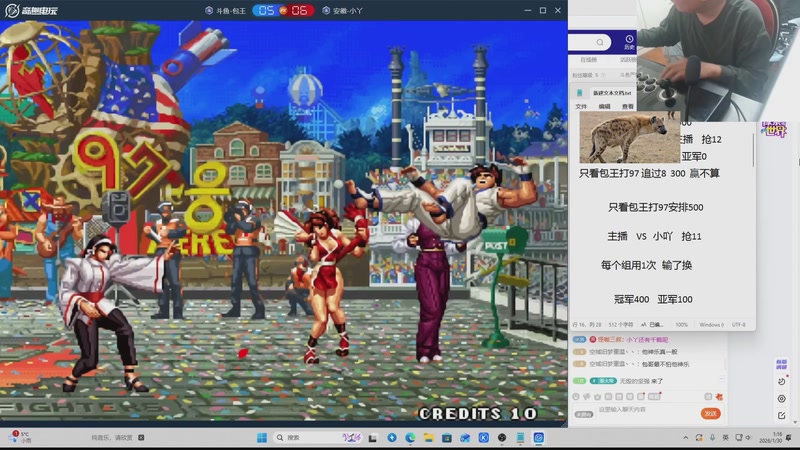Open the 100% zoom level in Notepad status bar

(682, 324)
